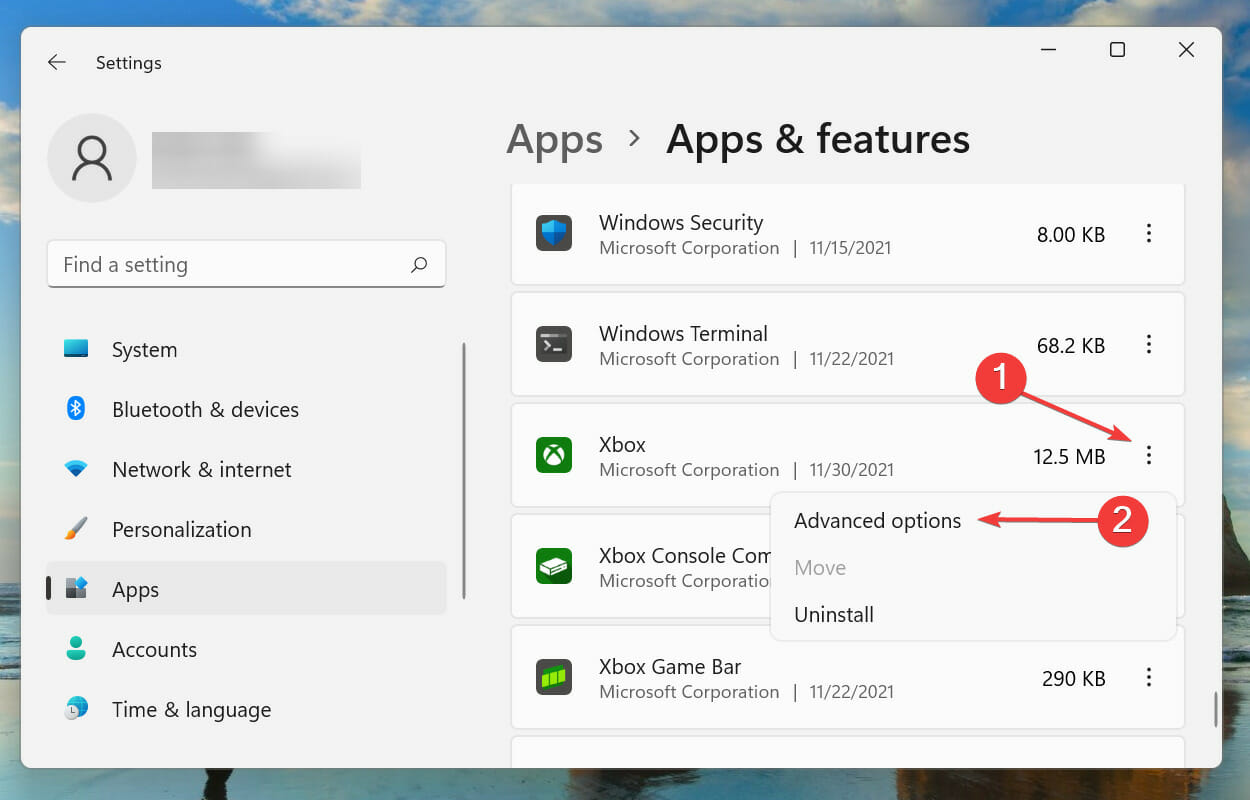Click the Windows Terminal icon
The width and height of the screenshot is (1250, 800).
[x=554, y=344]
